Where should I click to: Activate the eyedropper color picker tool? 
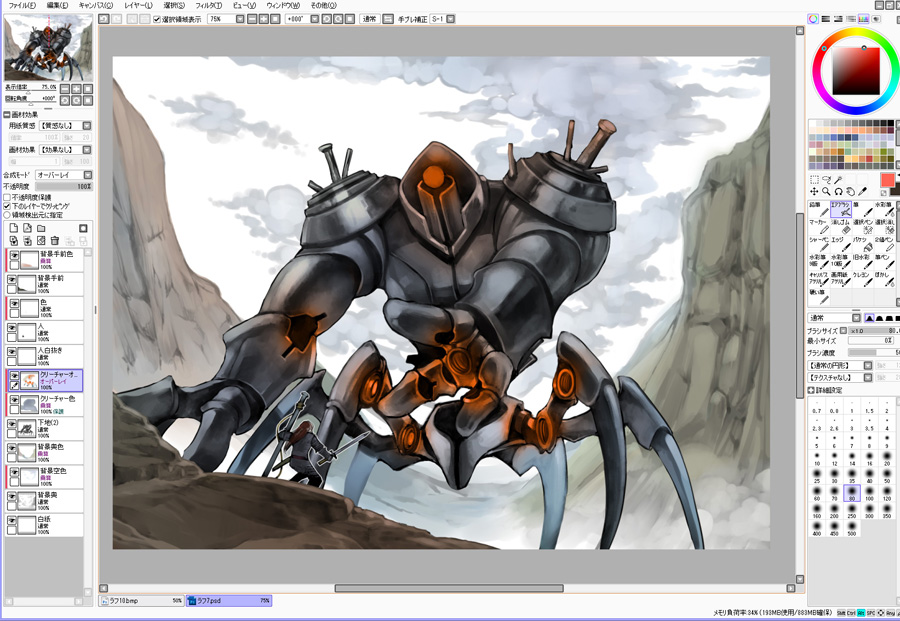tap(862, 191)
